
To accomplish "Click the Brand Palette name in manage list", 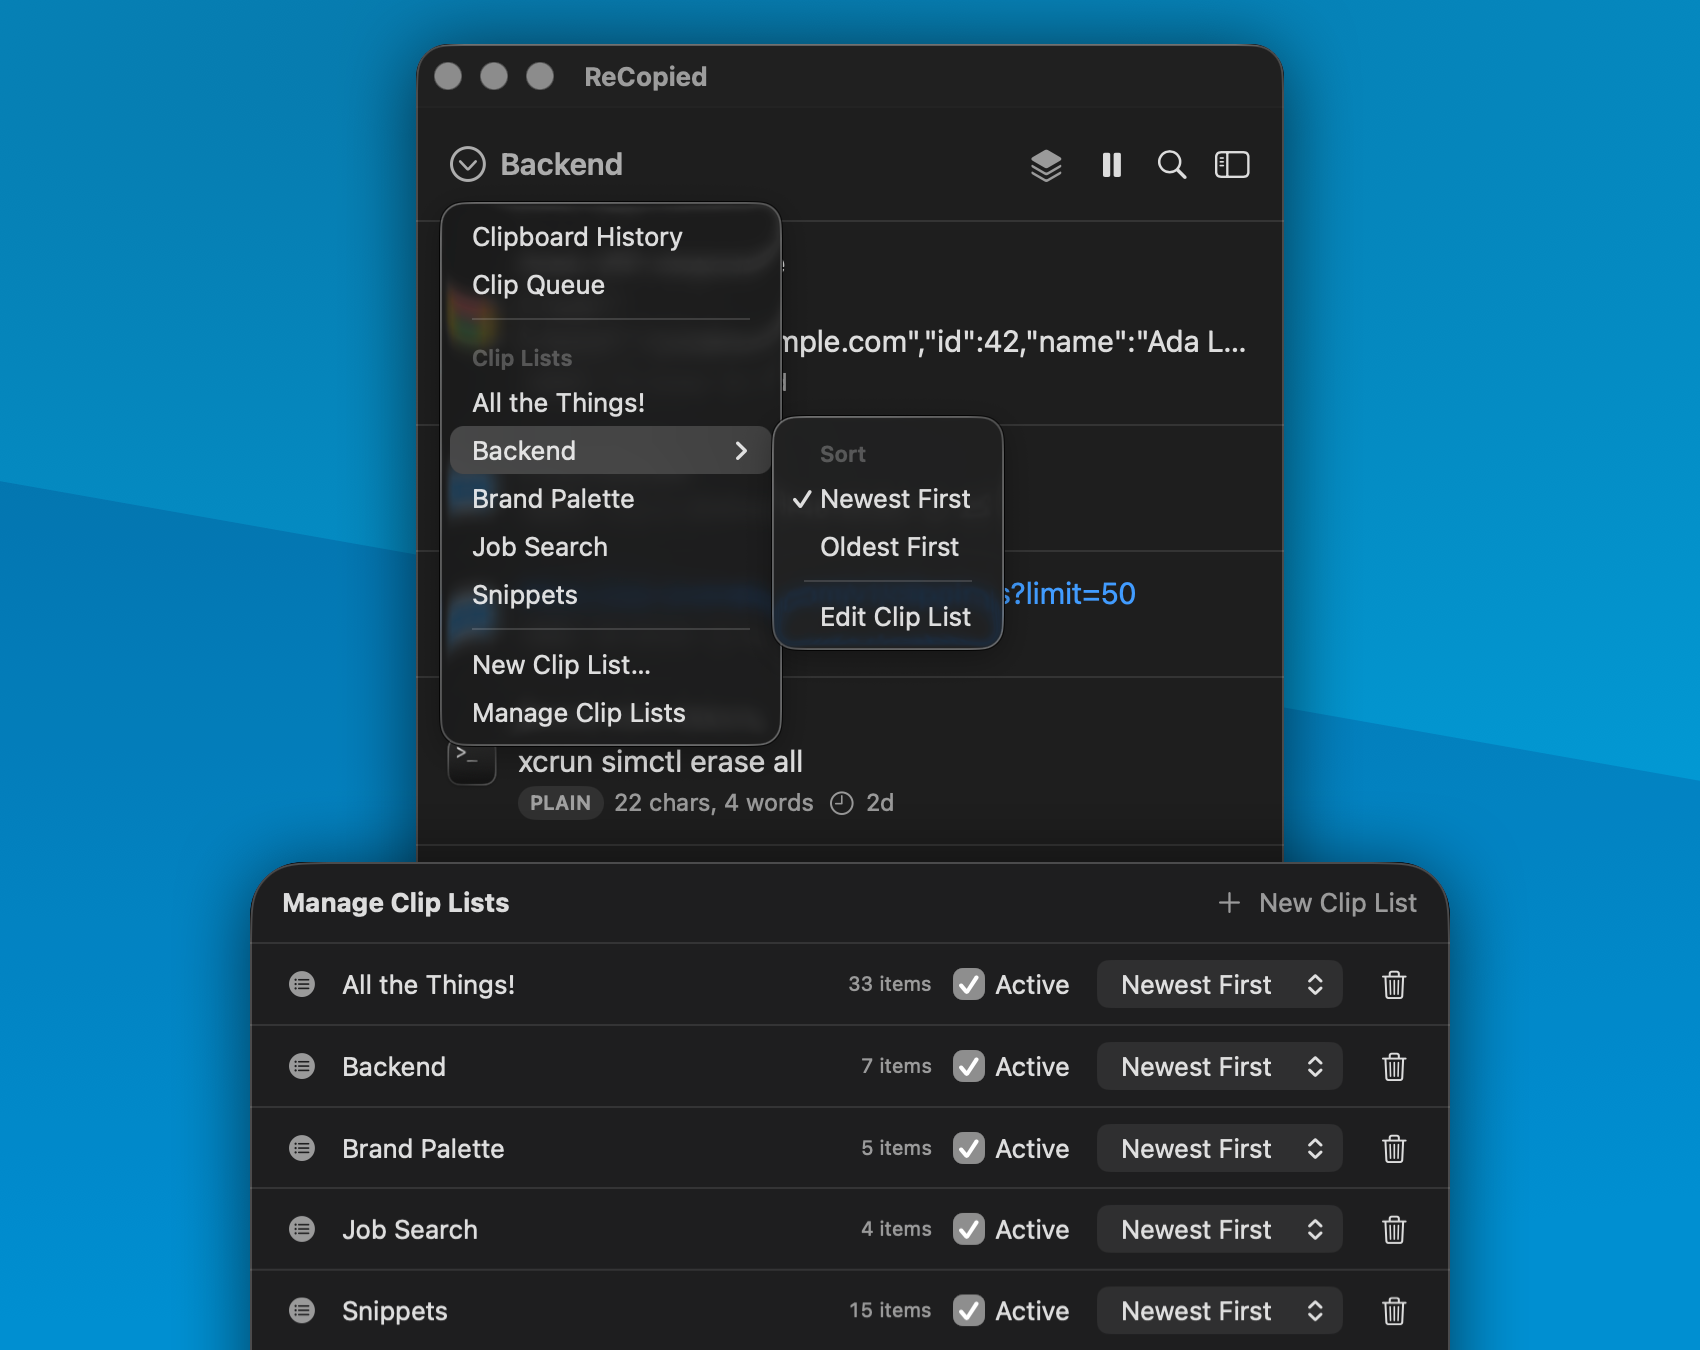I will tap(423, 1148).
